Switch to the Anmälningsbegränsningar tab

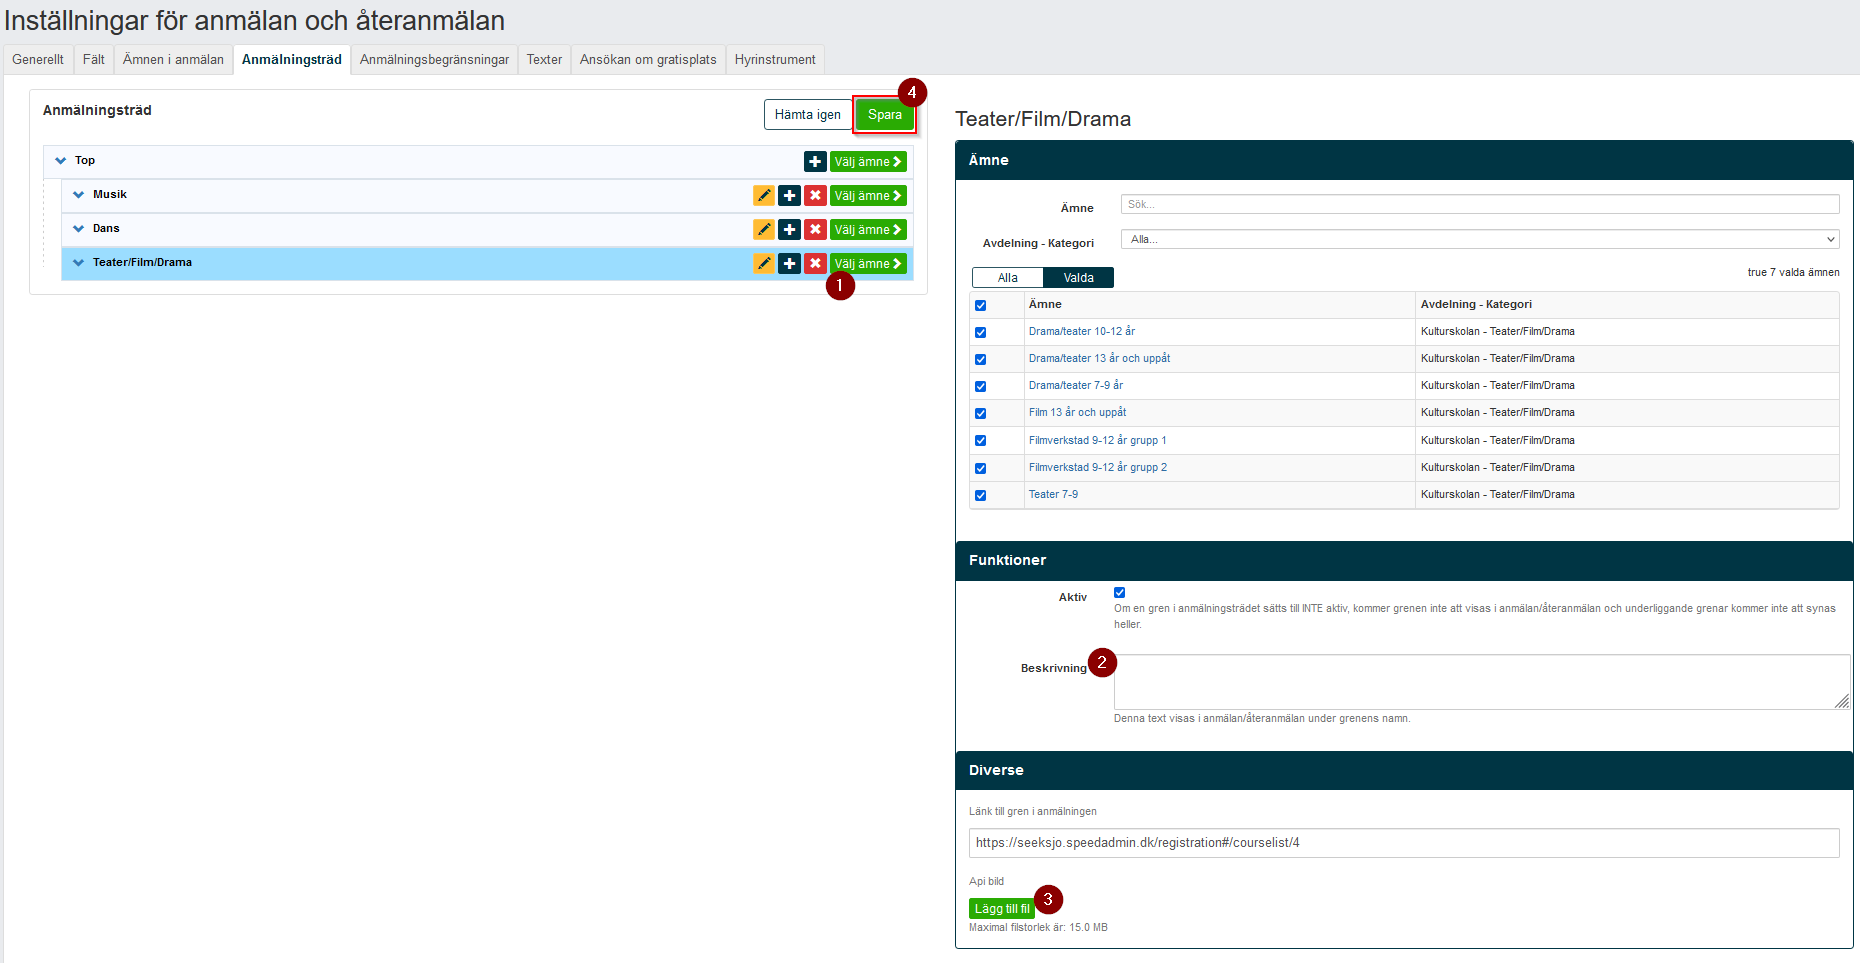pyautogui.click(x=434, y=60)
